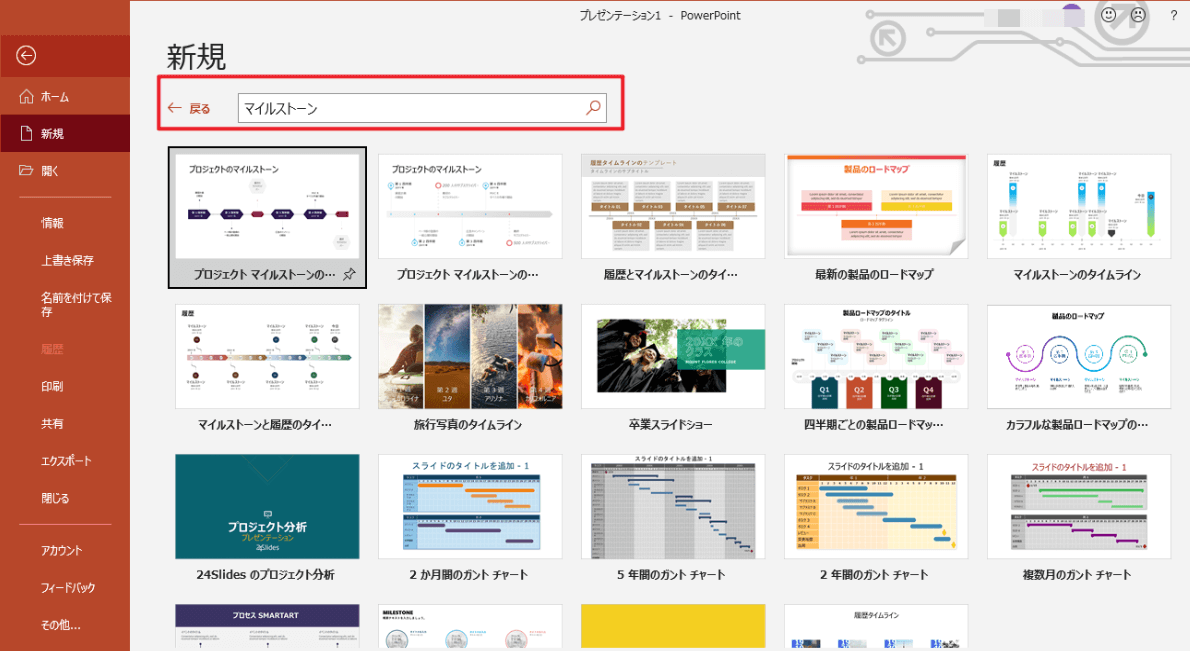Click the Open folder icon in sidebar

pyautogui.click(x=26, y=171)
